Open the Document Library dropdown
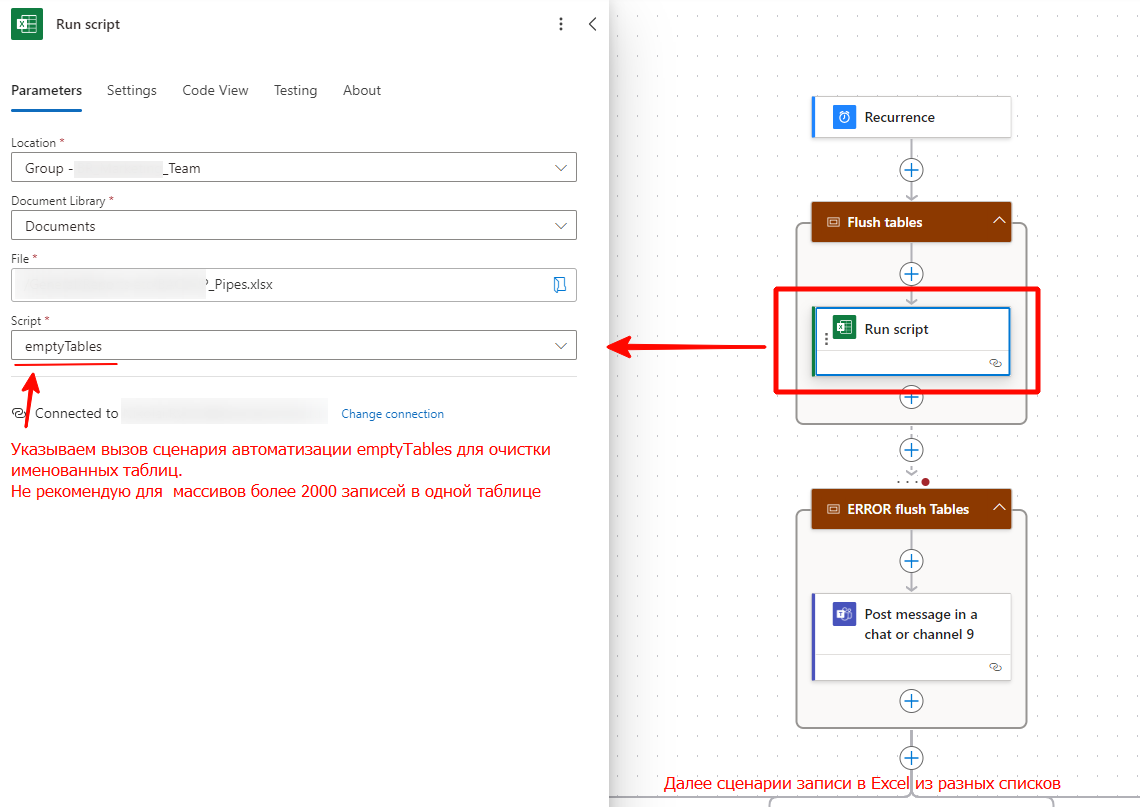The image size is (1140, 807). [x=561, y=226]
